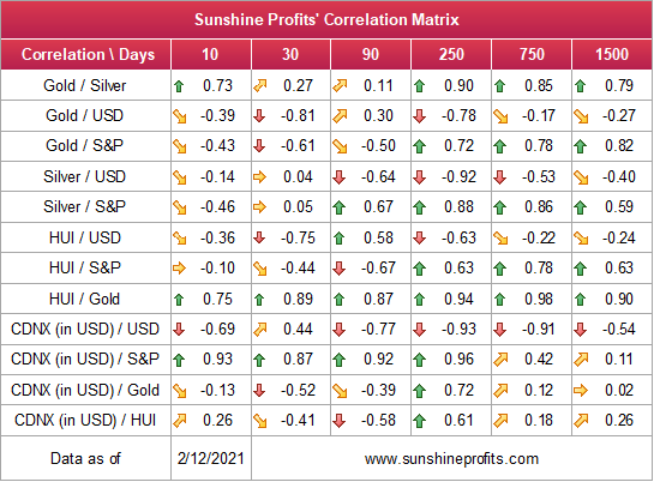This screenshot has height=482, width=653.
Task: Click the 0.98 value in HUI / Gold row
Action: click(x=538, y=299)
